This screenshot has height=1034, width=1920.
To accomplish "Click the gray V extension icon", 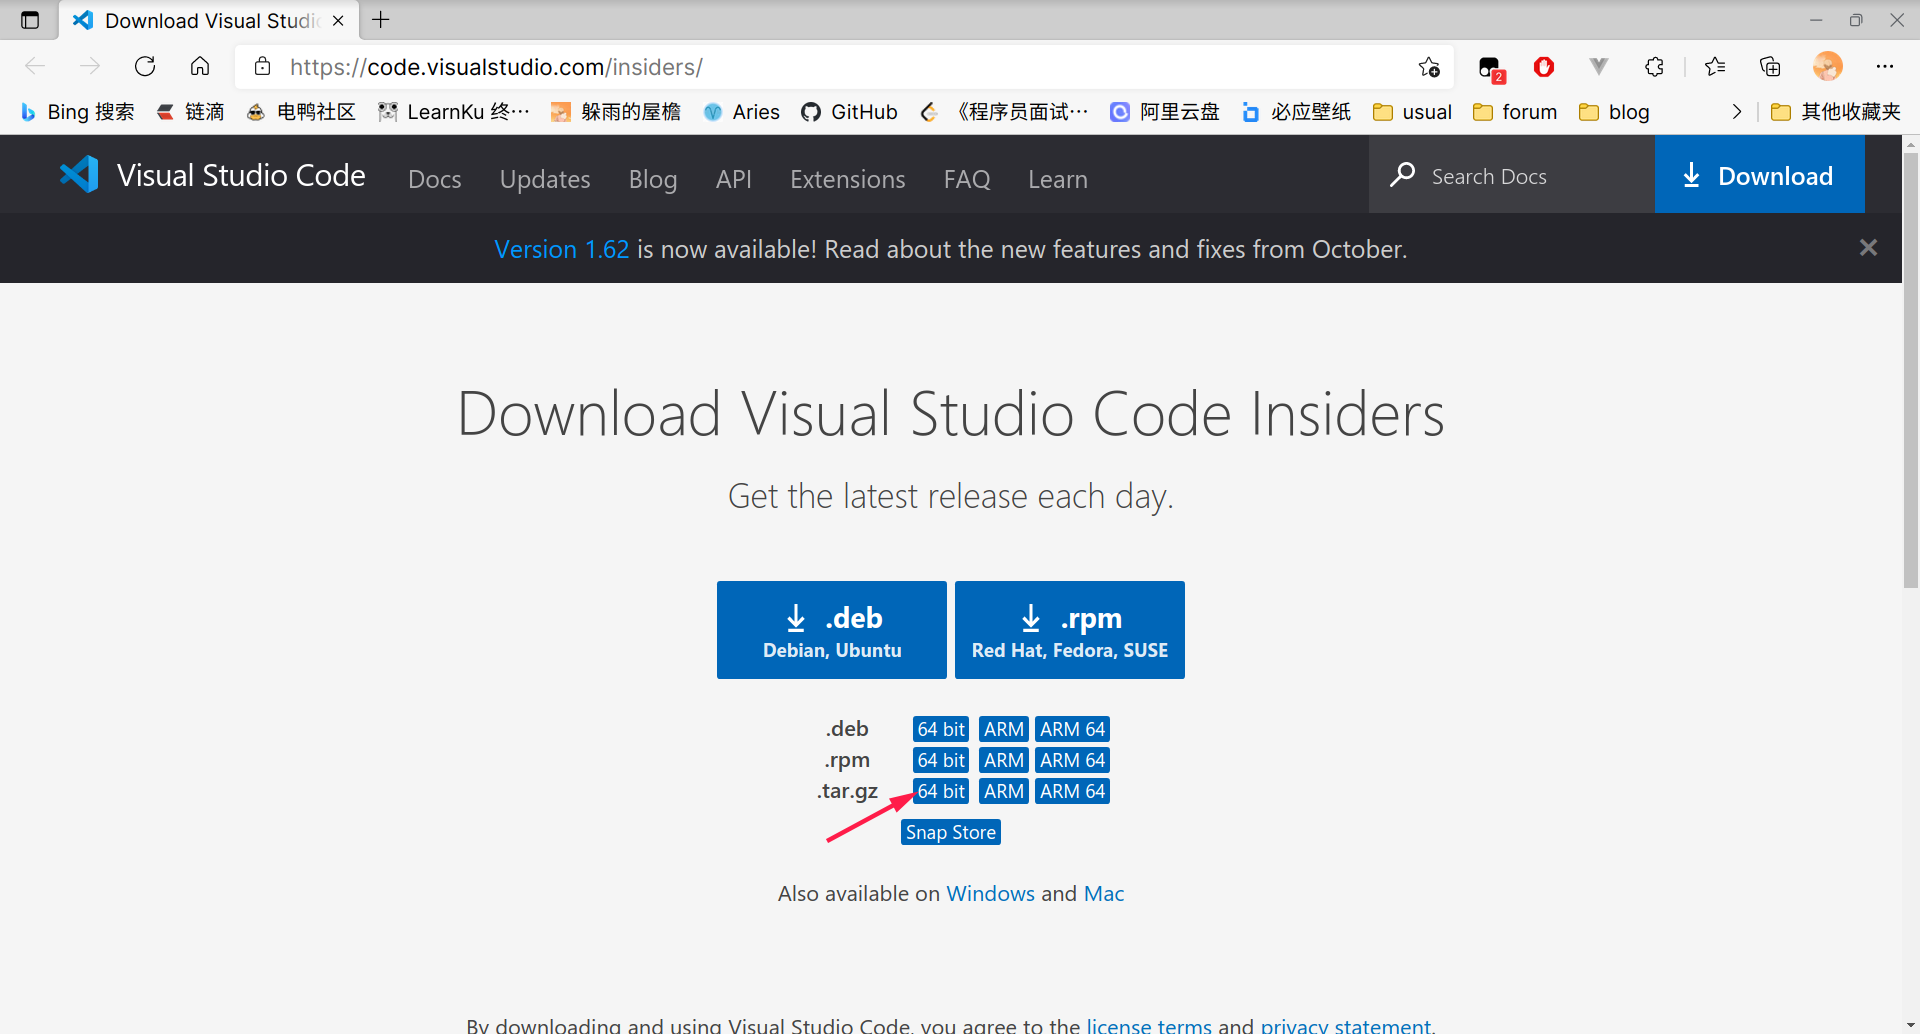I will [x=1599, y=67].
